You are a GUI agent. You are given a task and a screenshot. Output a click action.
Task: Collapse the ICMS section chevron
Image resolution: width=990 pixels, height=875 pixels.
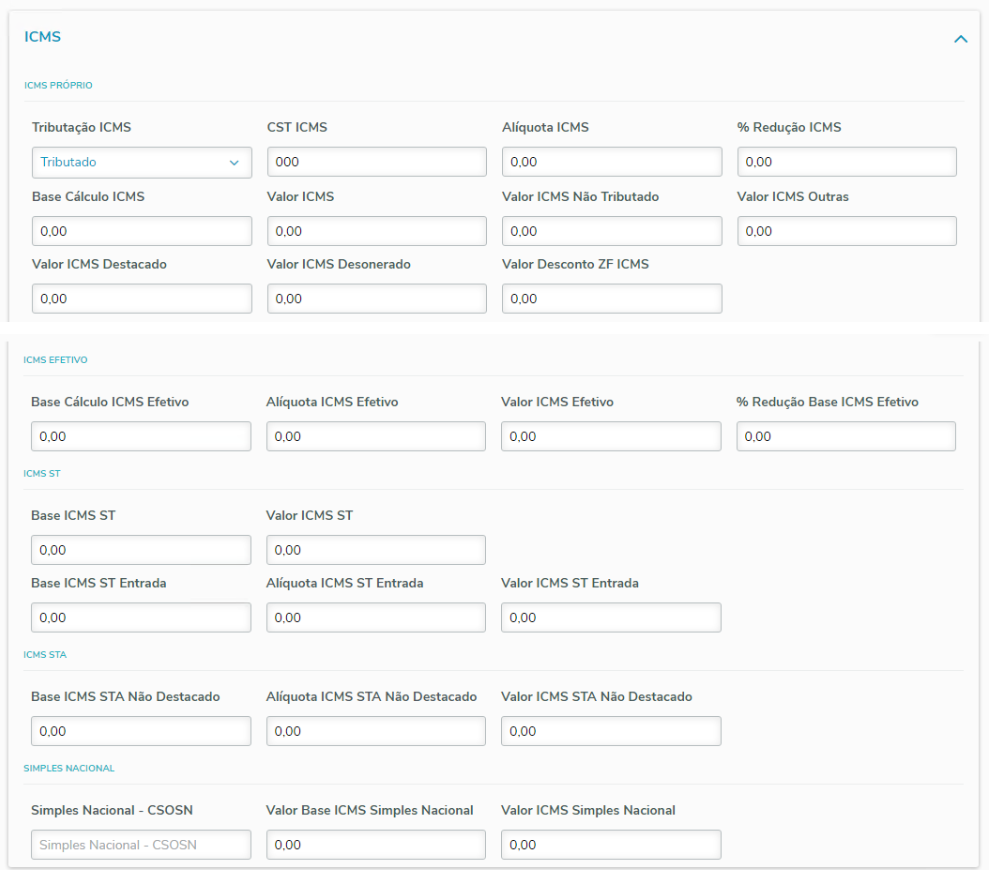coord(961,39)
